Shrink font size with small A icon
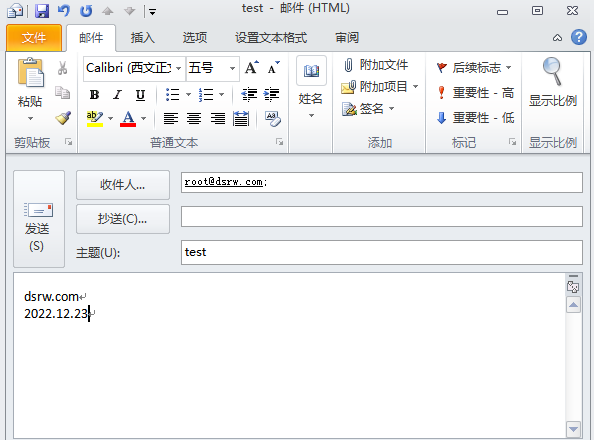The height and width of the screenshot is (440, 594). 273,68
